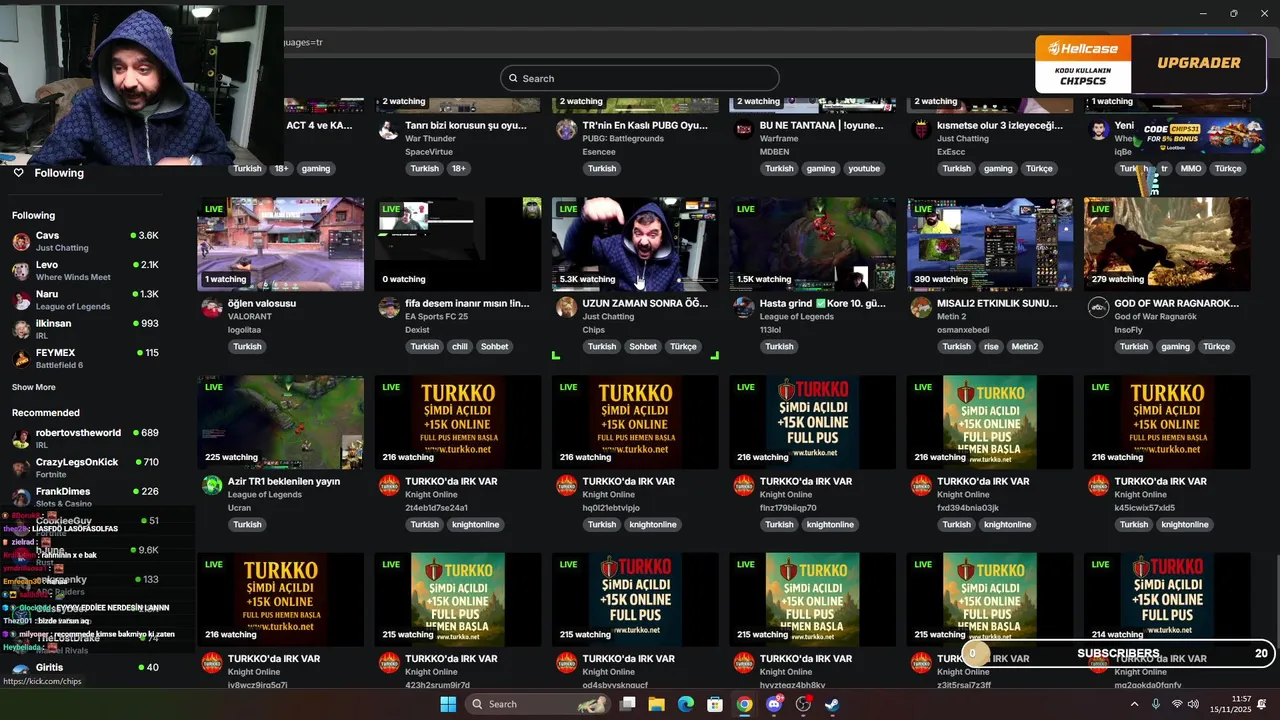
Task: Open 'Azir TR1 beklenilen yayın' title link
Action: (x=284, y=481)
